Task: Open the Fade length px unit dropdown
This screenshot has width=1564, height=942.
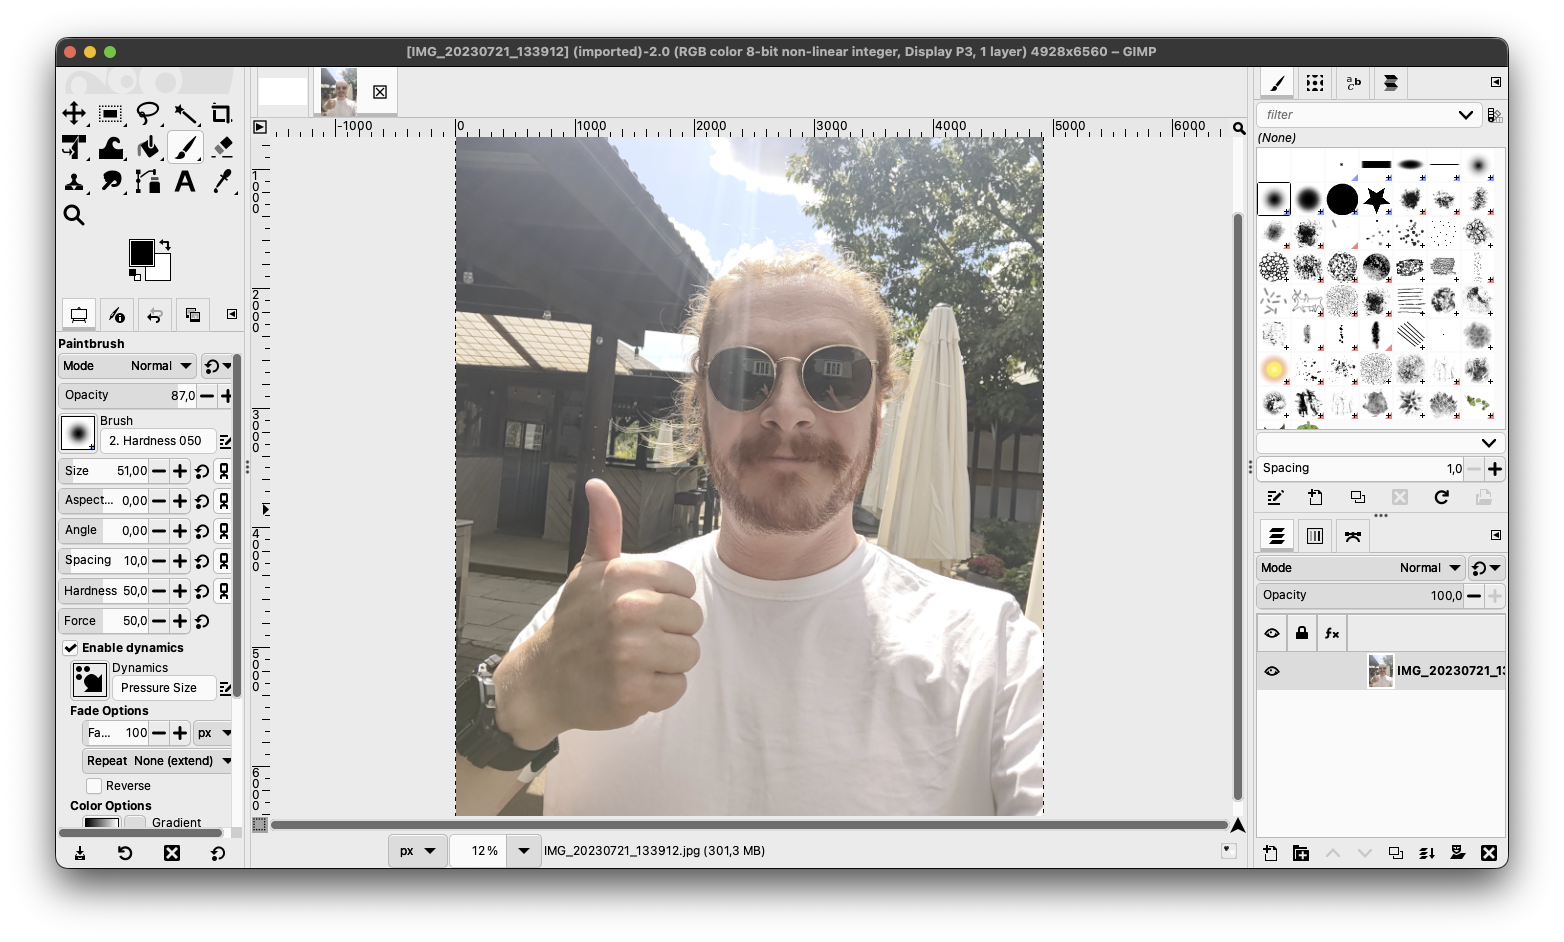Action: tap(213, 733)
